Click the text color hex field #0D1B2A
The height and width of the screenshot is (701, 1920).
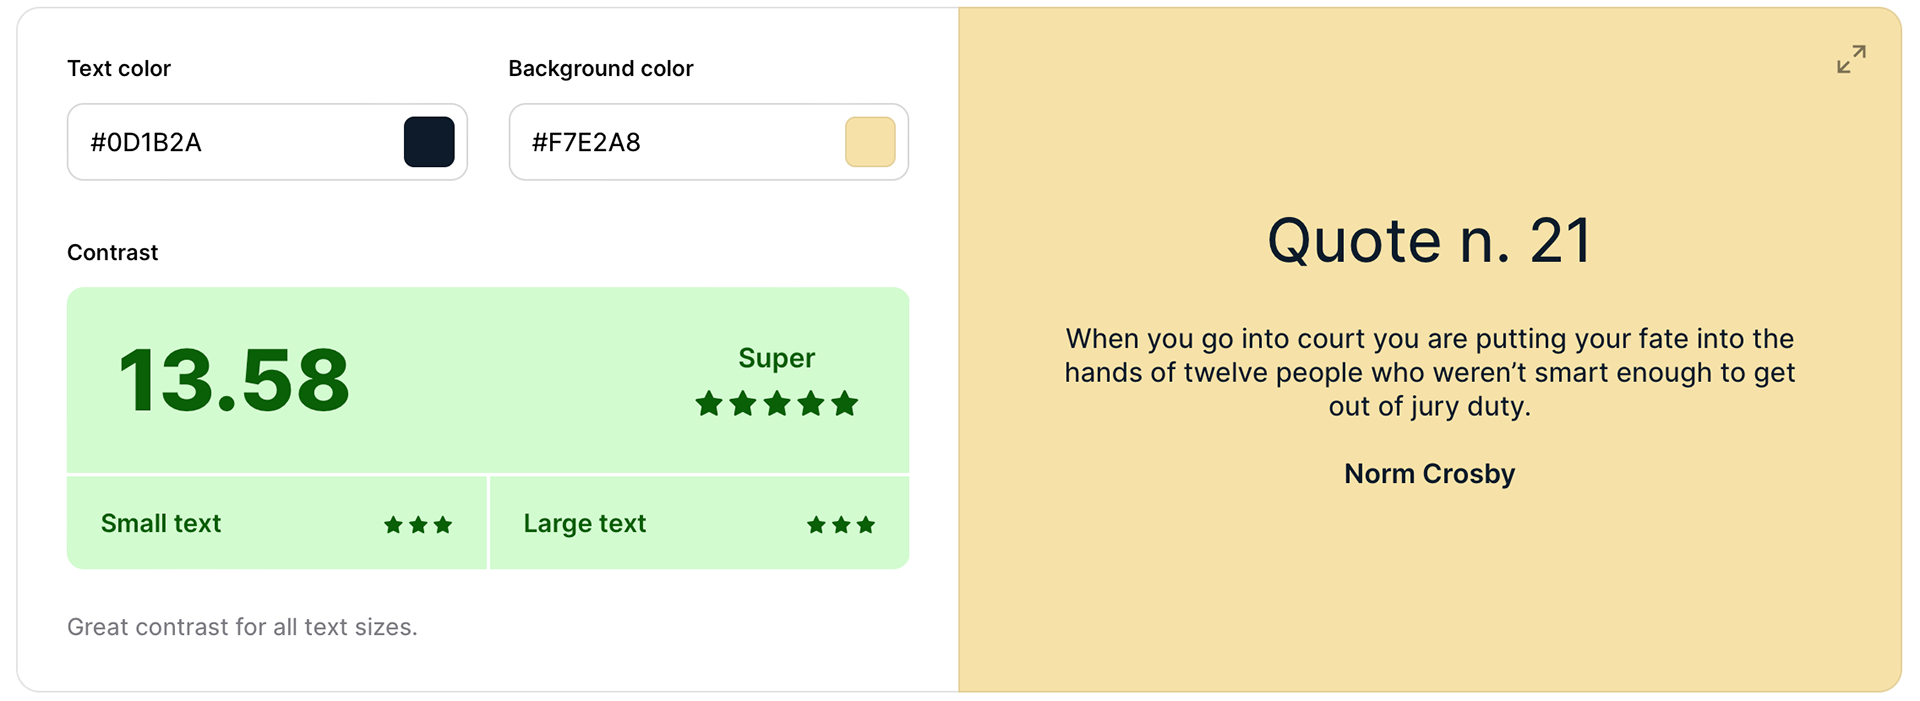(x=267, y=142)
